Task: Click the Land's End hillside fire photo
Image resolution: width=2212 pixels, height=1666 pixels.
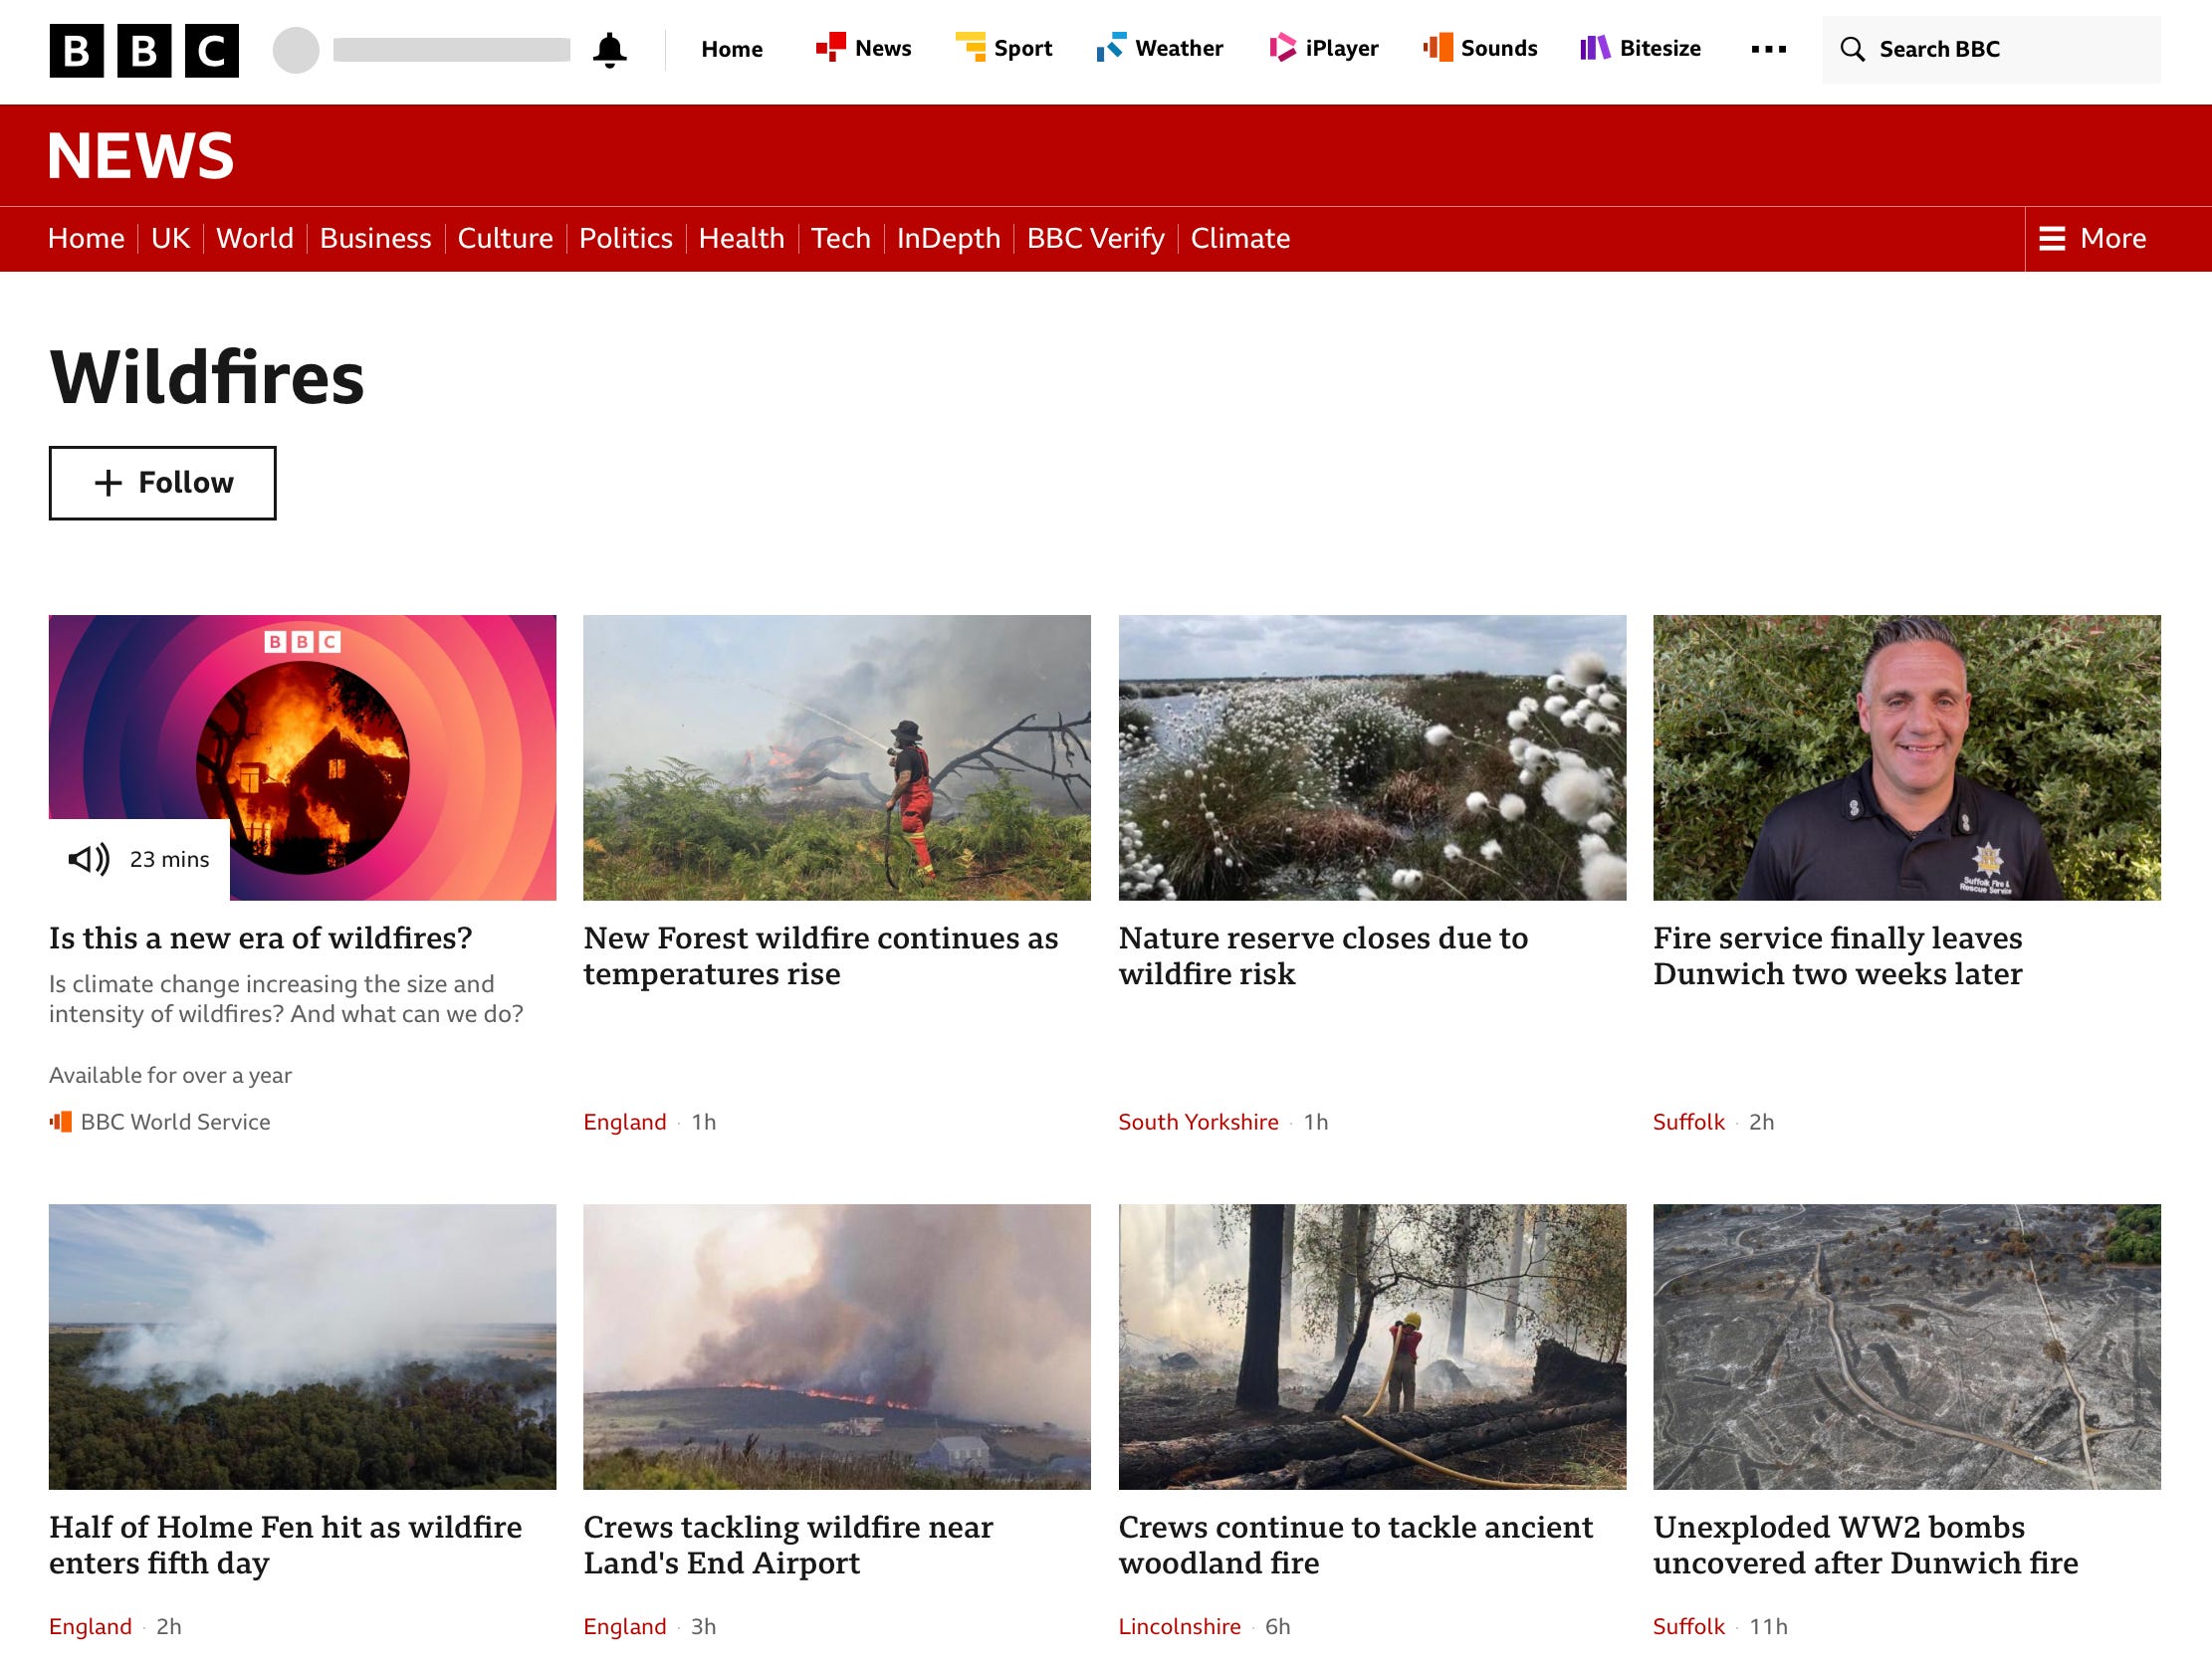Action: click(x=837, y=1347)
